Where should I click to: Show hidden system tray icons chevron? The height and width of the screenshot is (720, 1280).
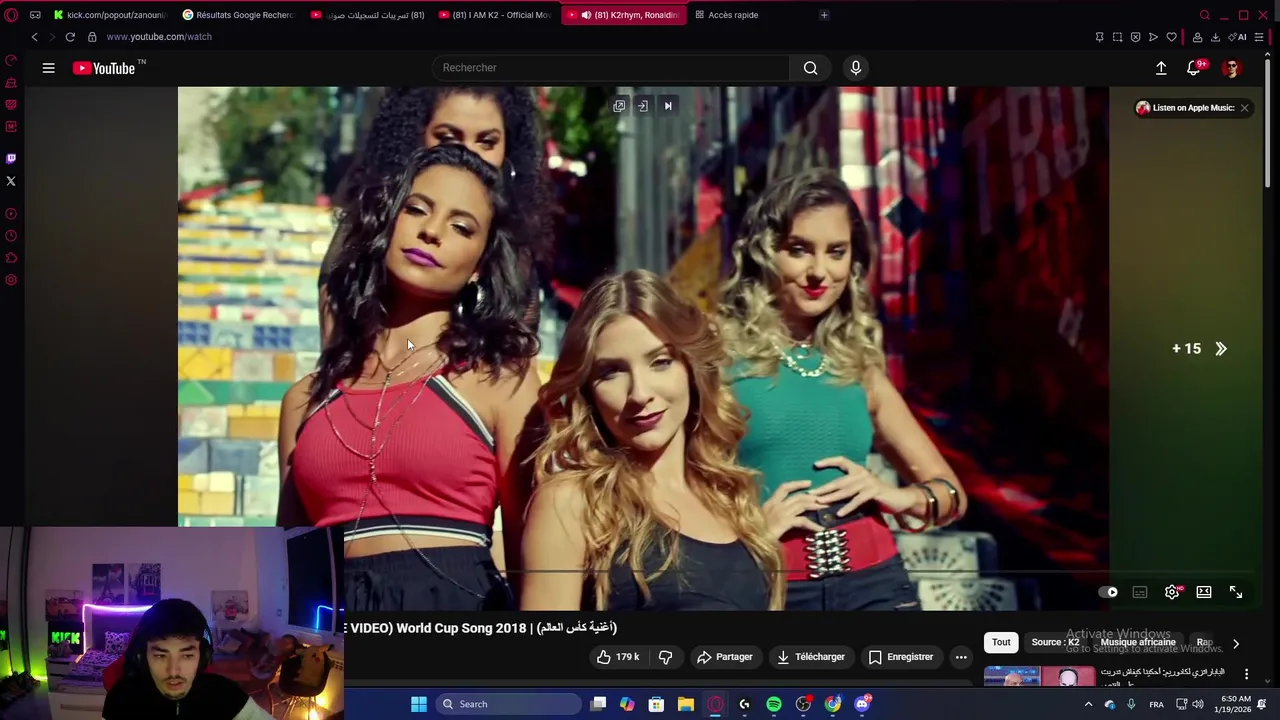click(x=1088, y=704)
